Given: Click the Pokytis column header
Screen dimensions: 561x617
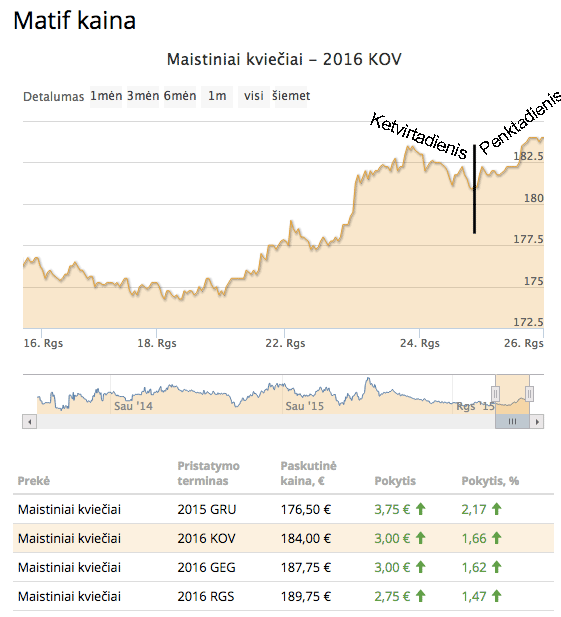Looking at the screenshot, I should [x=395, y=481].
